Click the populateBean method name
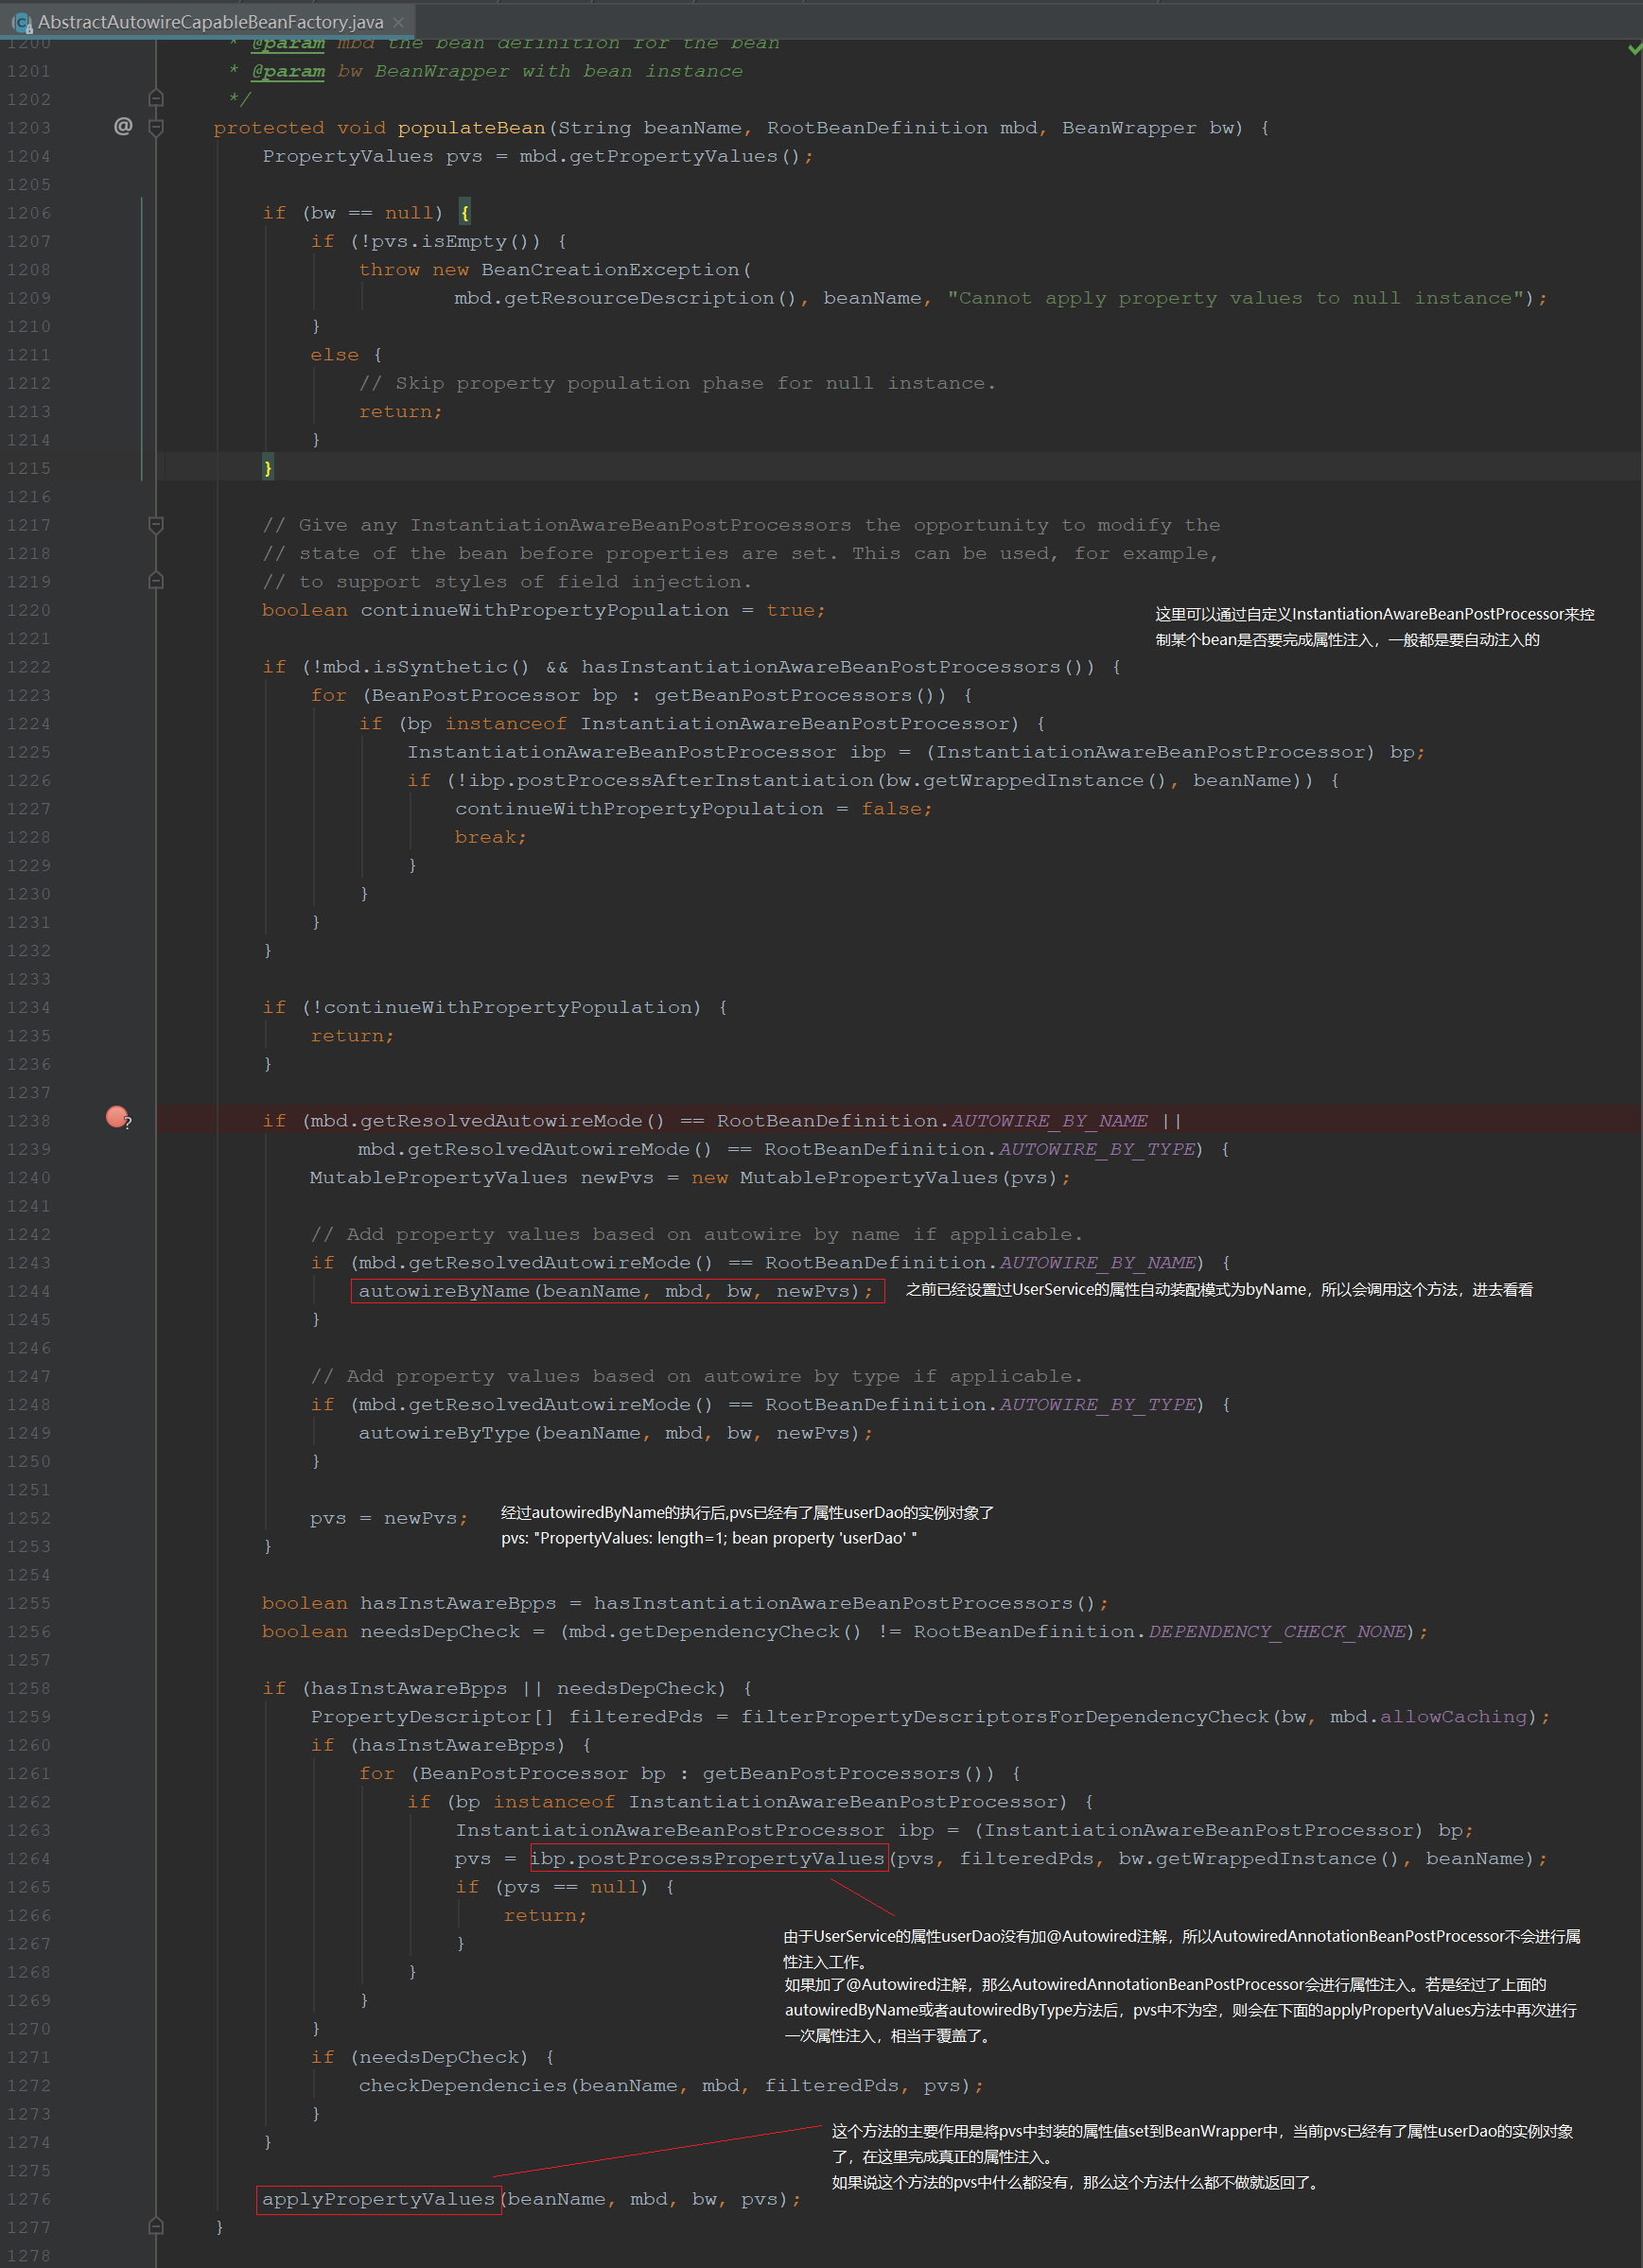Screen dimensions: 1643x2268 tap(471, 128)
